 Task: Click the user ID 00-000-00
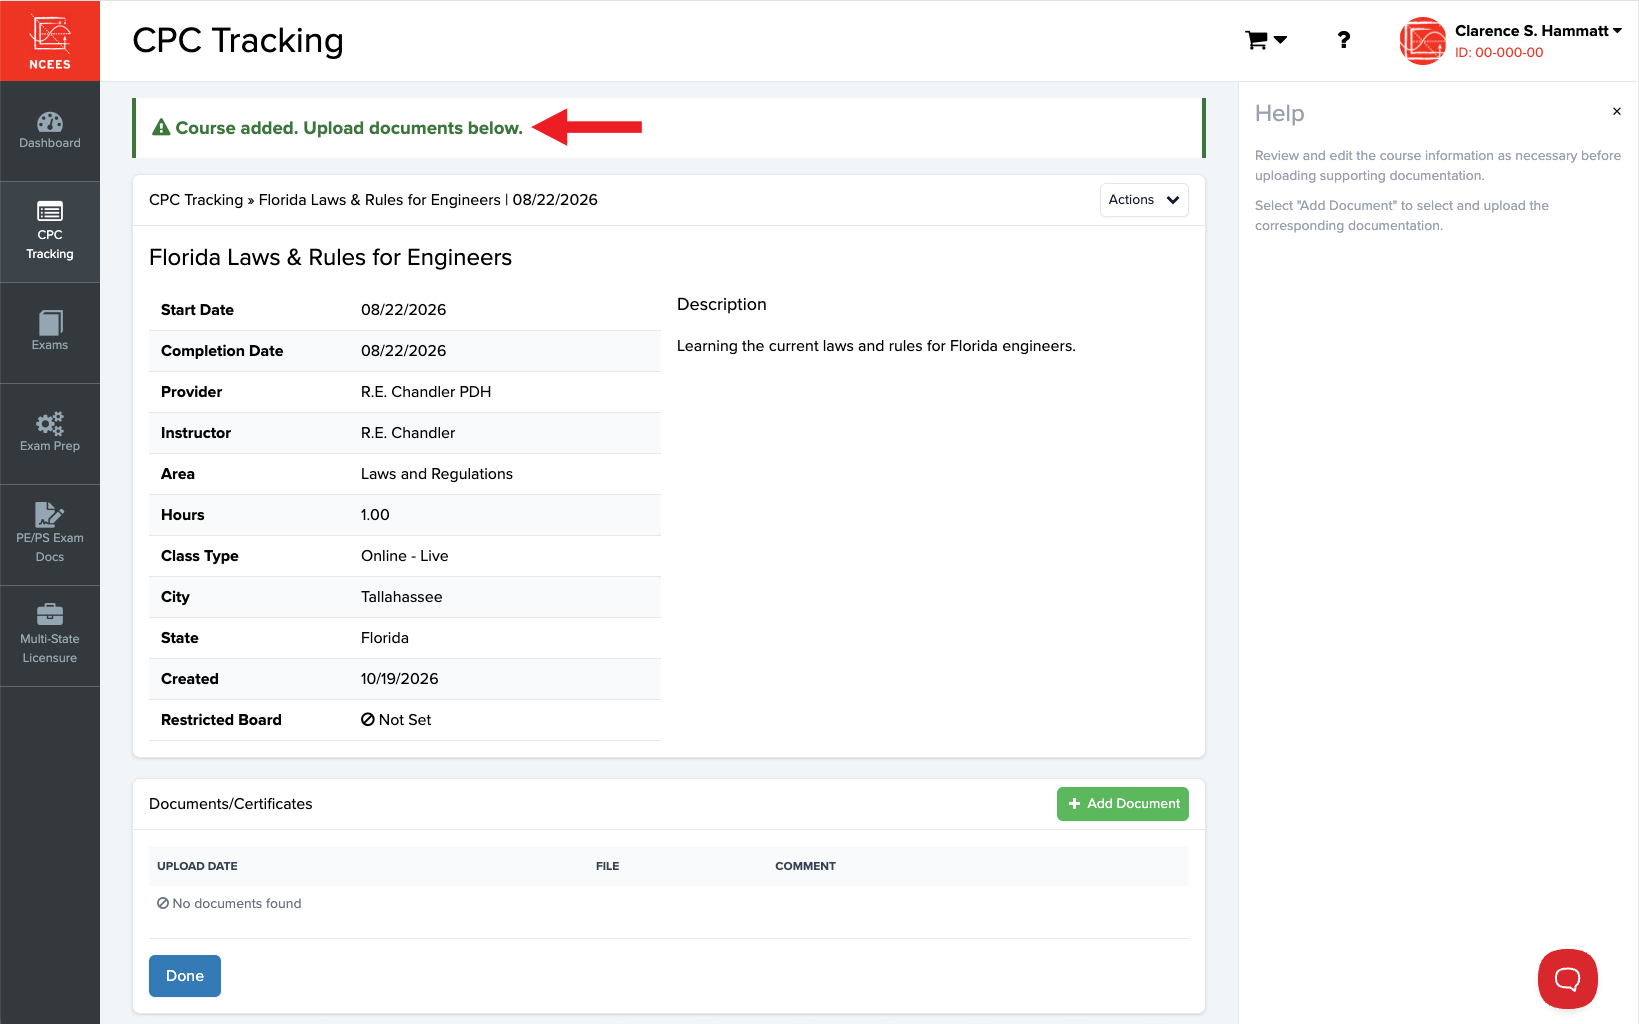(1499, 53)
